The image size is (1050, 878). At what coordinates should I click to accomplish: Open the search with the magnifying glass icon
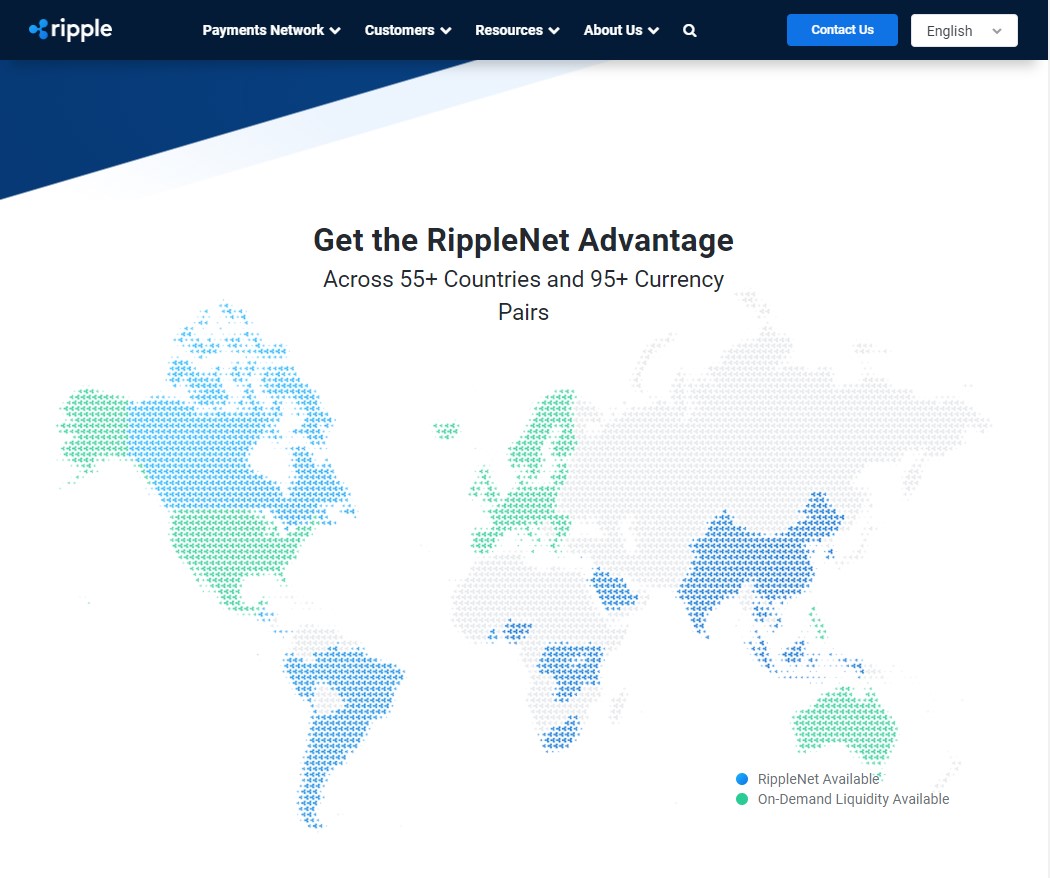[689, 30]
